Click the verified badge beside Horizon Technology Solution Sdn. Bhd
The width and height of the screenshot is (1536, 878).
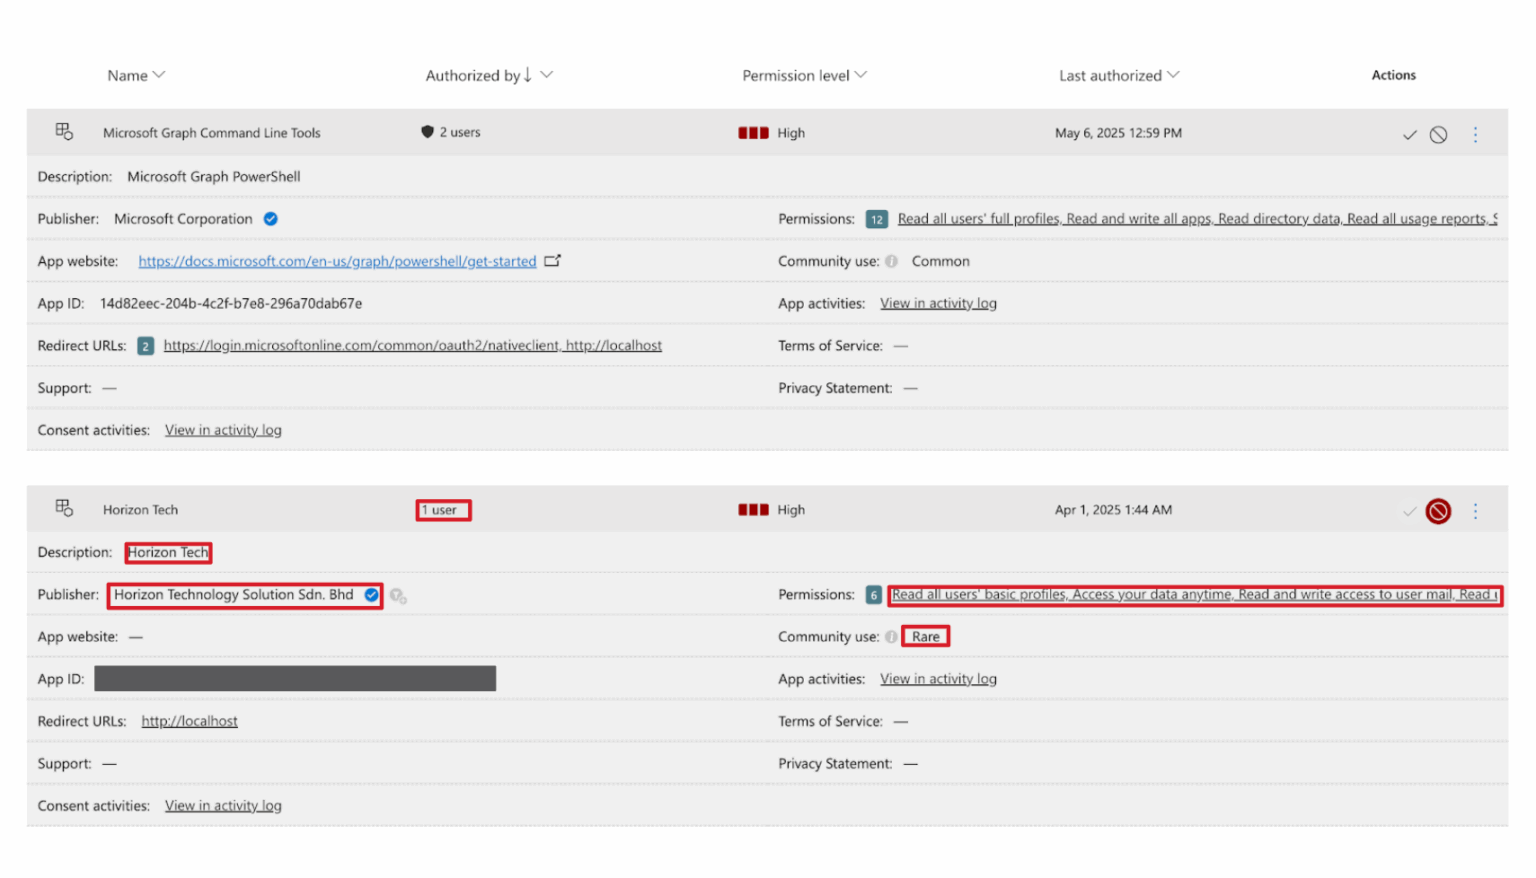click(371, 594)
